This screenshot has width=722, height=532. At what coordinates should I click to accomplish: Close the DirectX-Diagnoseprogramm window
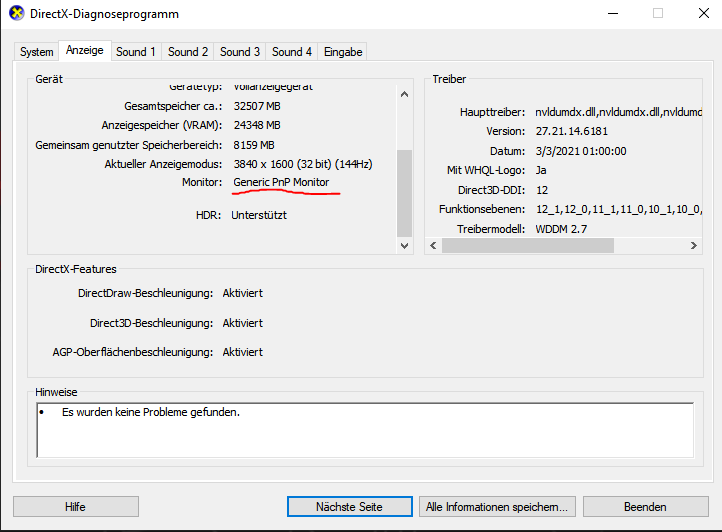tap(704, 13)
